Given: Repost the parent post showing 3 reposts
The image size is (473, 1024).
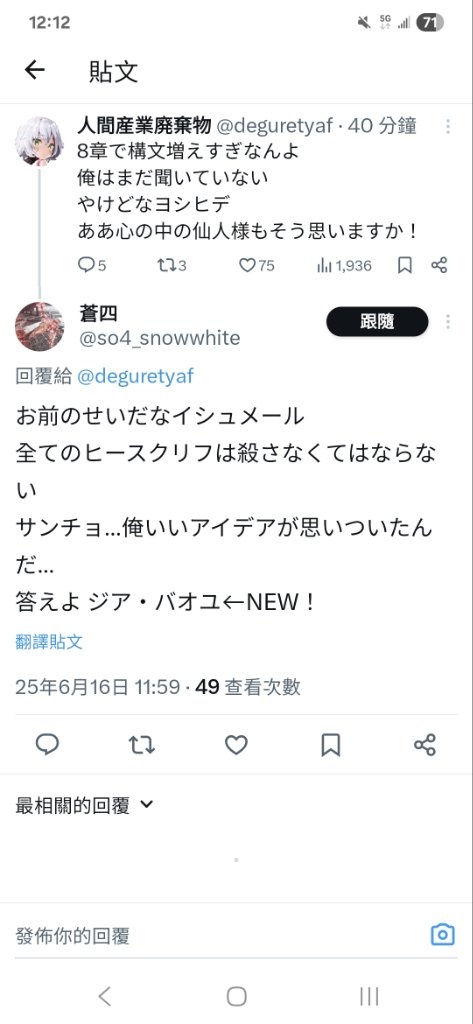Looking at the screenshot, I should (x=172, y=265).
